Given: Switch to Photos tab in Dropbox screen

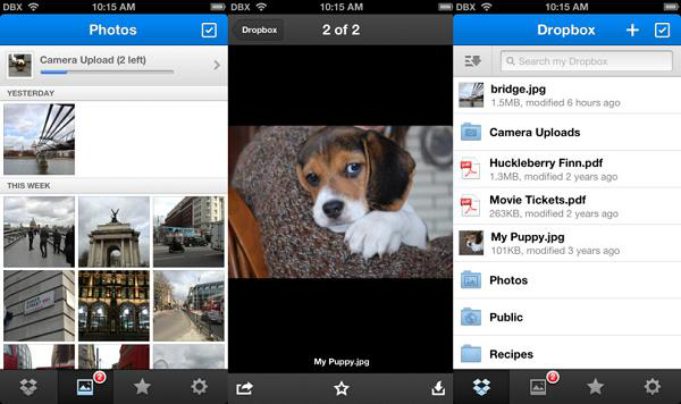Looking at the screenshot, I should click(x=538, y=387).
